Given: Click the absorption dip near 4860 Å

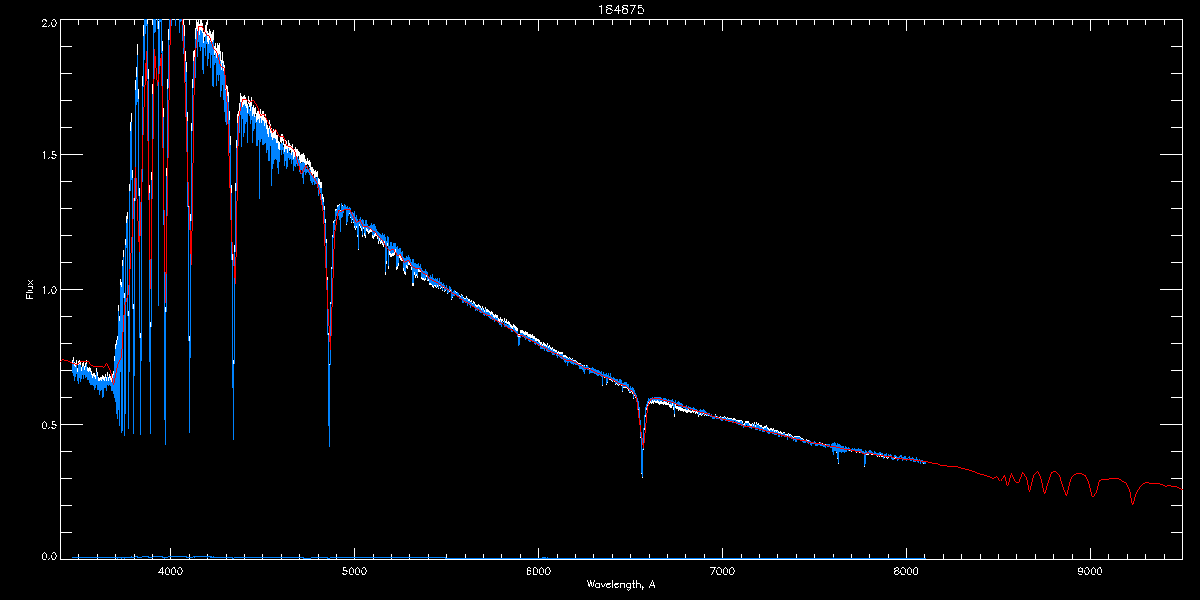Looking at the screenshot, I should (329, 320).
